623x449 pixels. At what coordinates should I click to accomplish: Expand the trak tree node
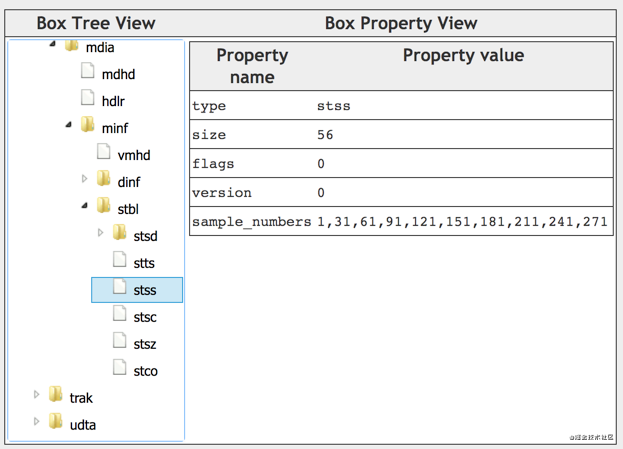37,394
